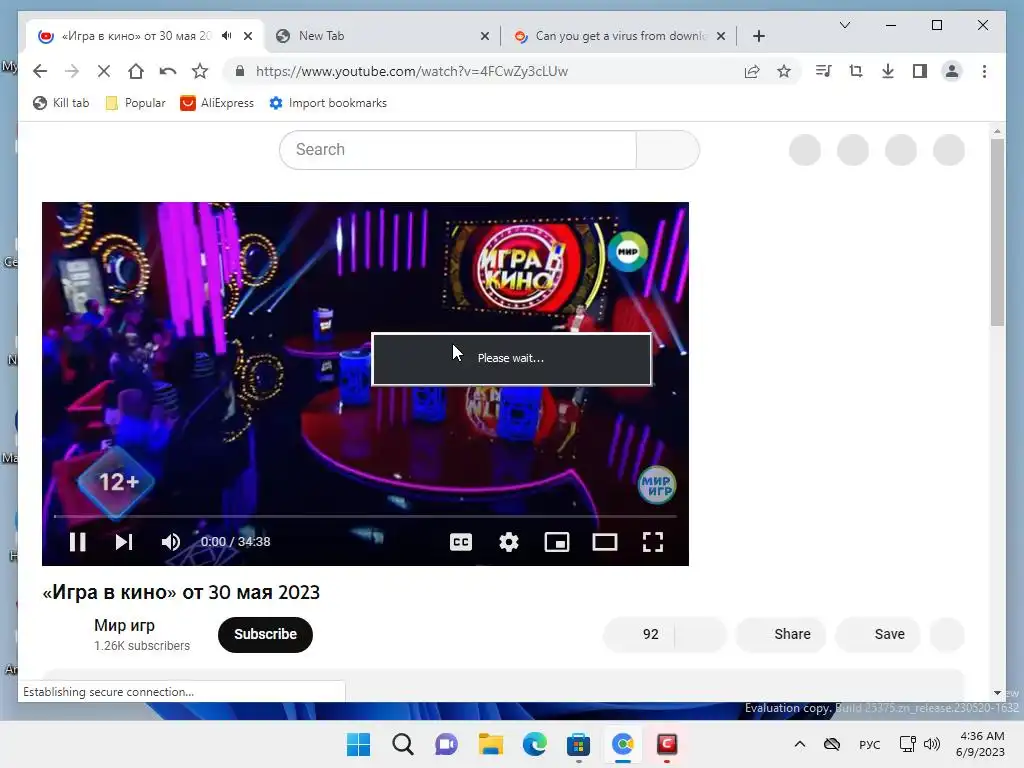Open Microsoft Edge from taskbar
1024x768 pixels.
[x=535, y=744]
